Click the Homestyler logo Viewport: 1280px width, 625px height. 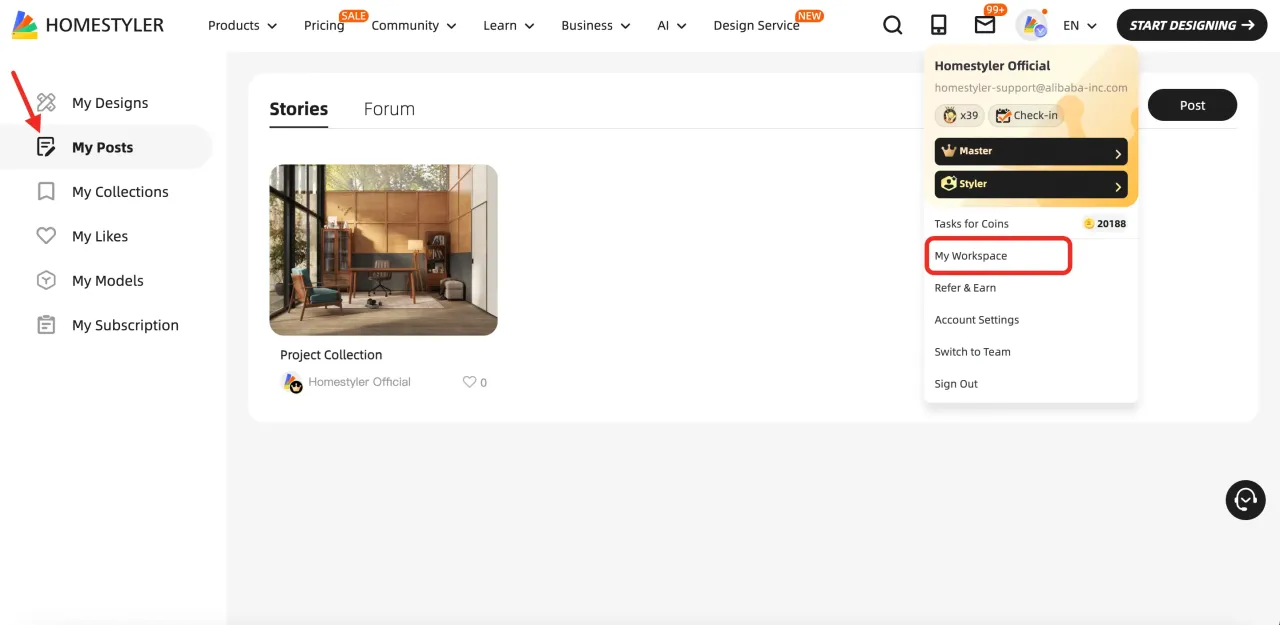(88, 25)
